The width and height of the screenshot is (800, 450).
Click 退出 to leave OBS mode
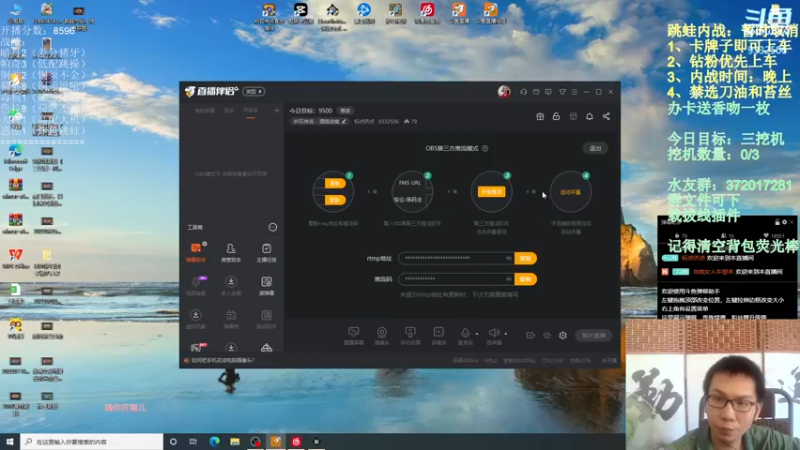tap(595, 148)
